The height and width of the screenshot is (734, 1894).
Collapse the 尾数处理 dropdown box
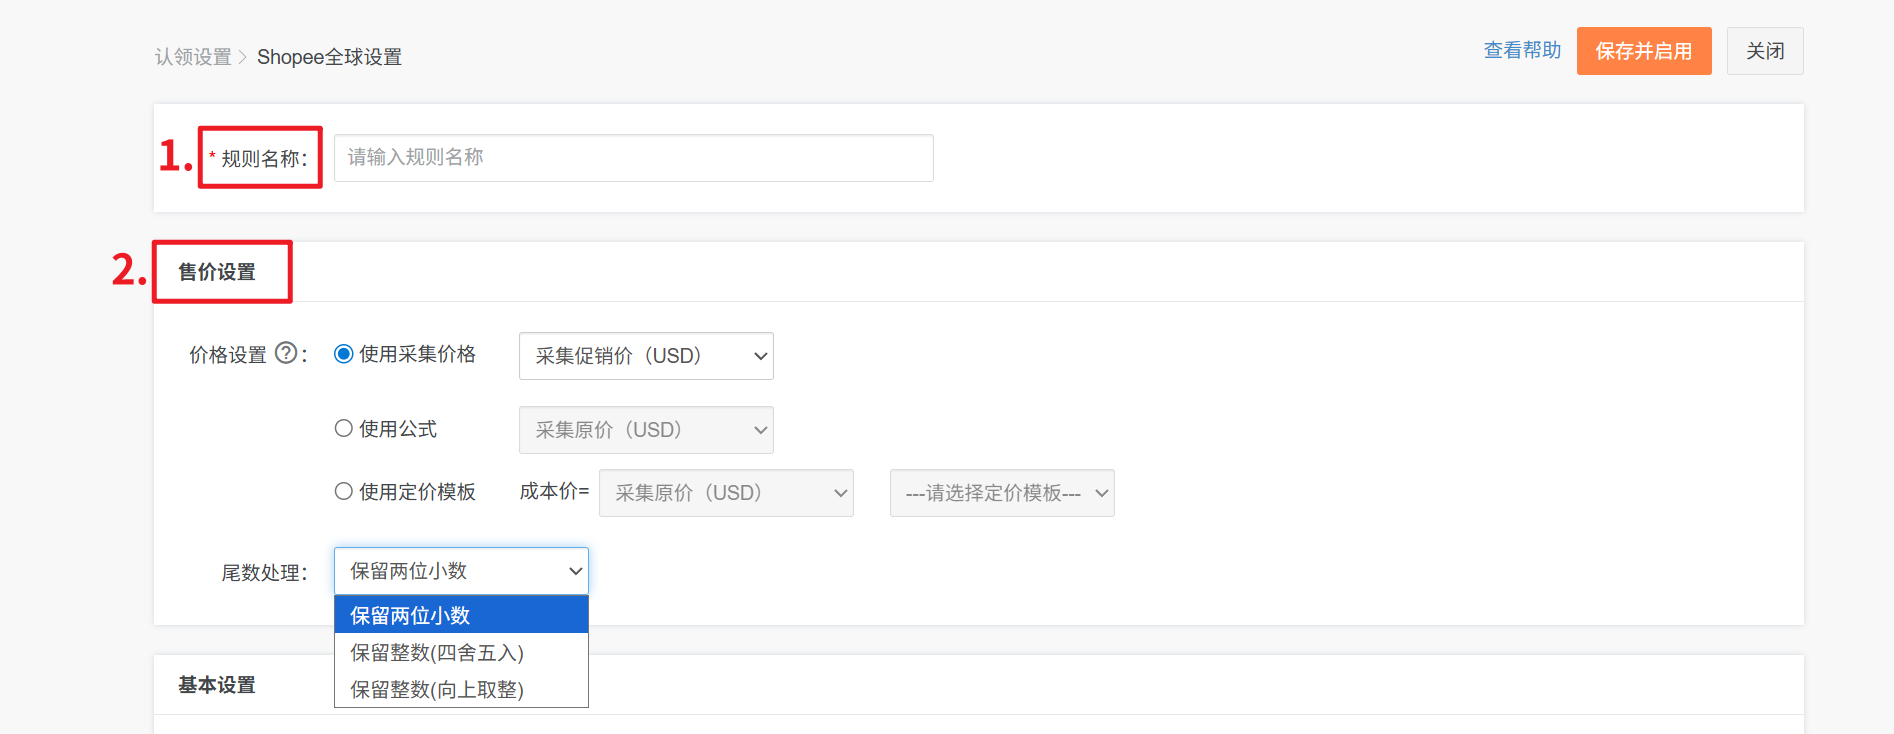click(461, 571)
